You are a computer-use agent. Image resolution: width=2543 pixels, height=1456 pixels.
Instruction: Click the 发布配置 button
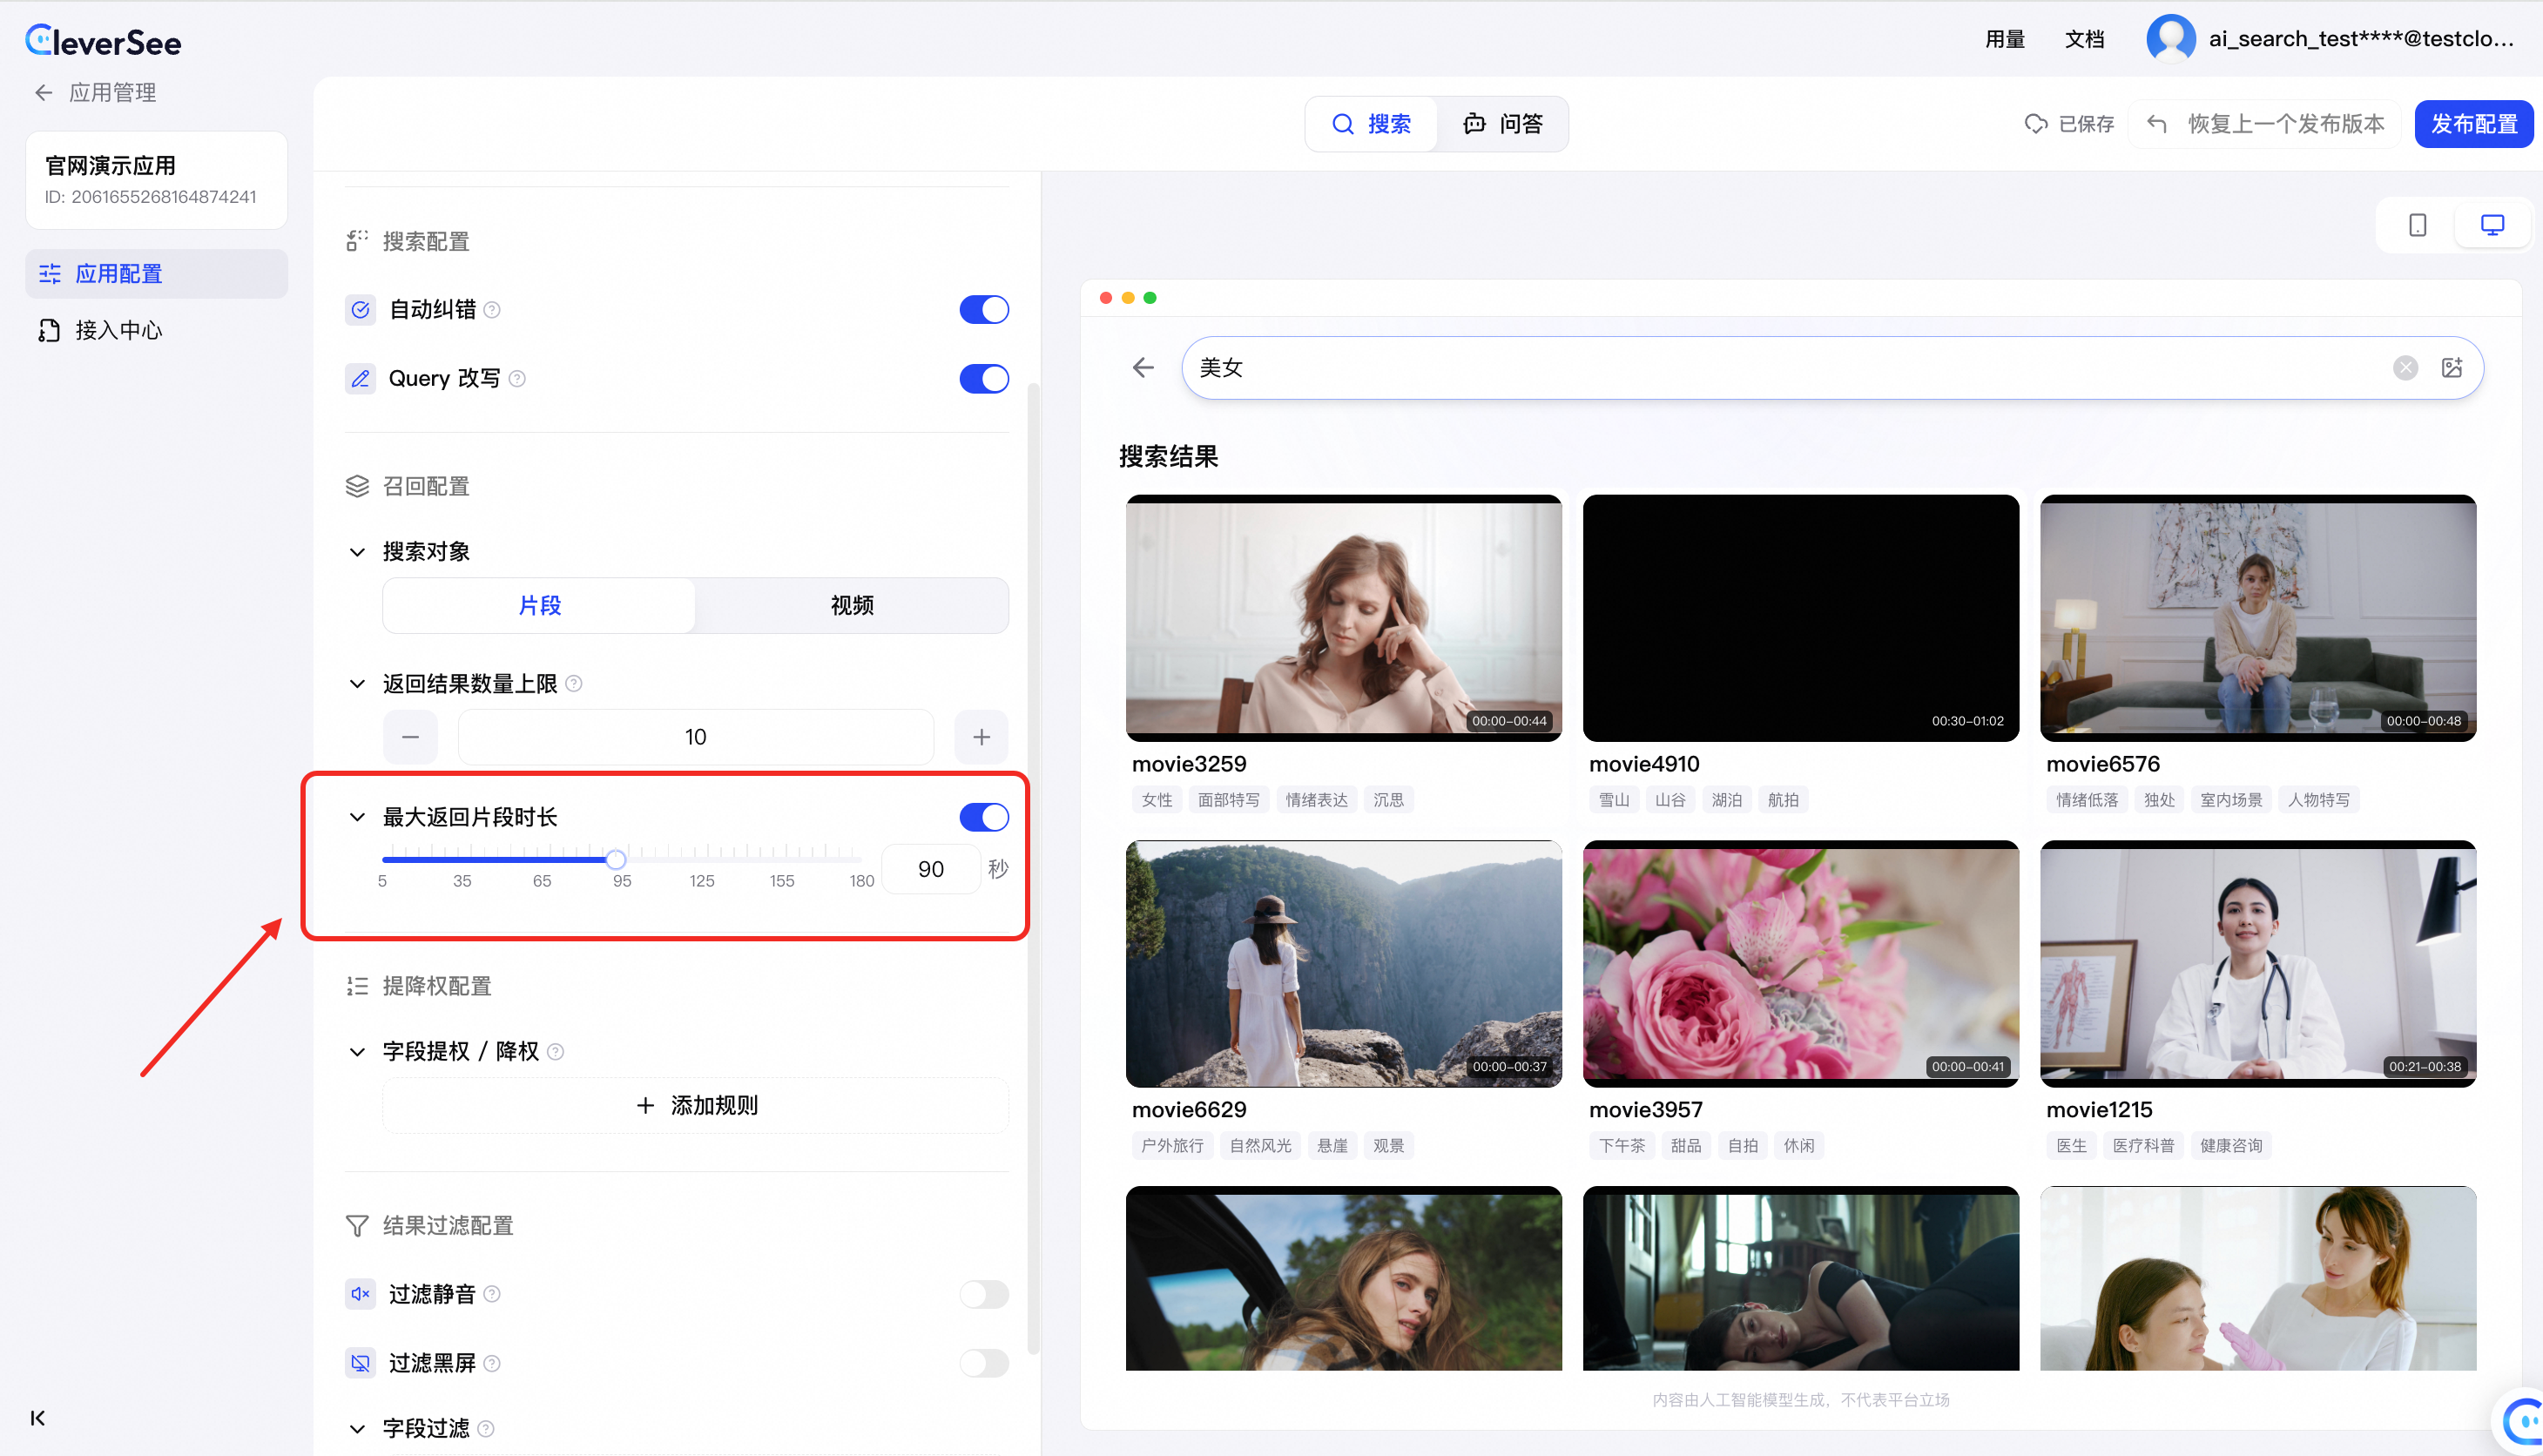click(2473, 124)
